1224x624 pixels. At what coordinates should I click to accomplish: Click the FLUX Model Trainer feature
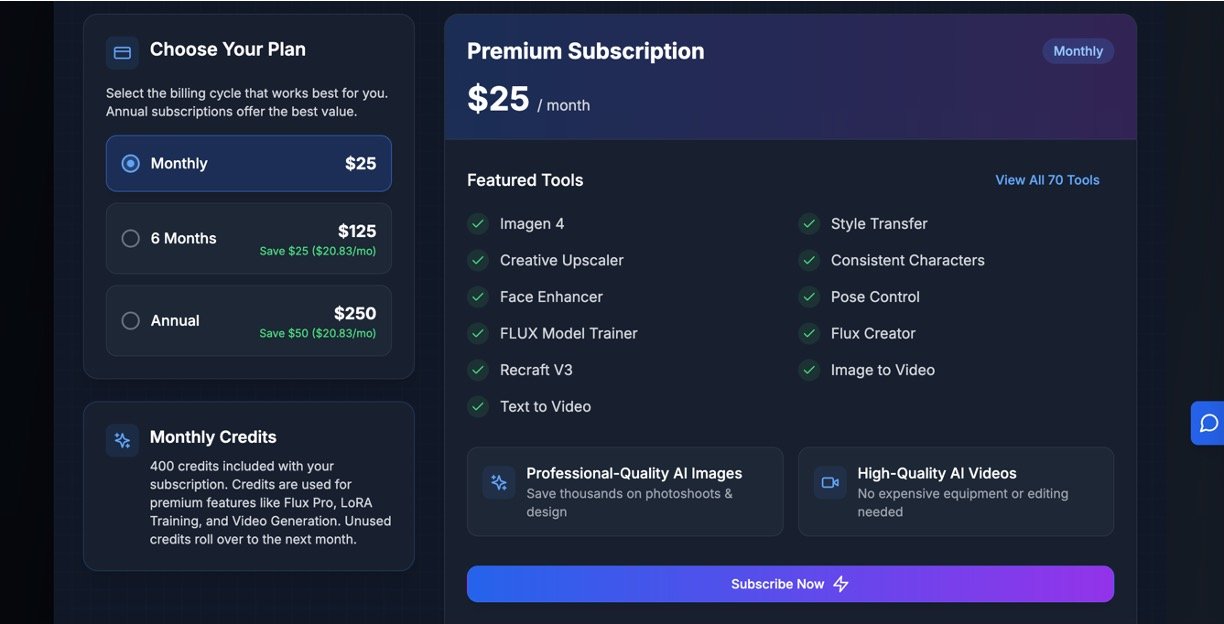click(x=568, y=334)
